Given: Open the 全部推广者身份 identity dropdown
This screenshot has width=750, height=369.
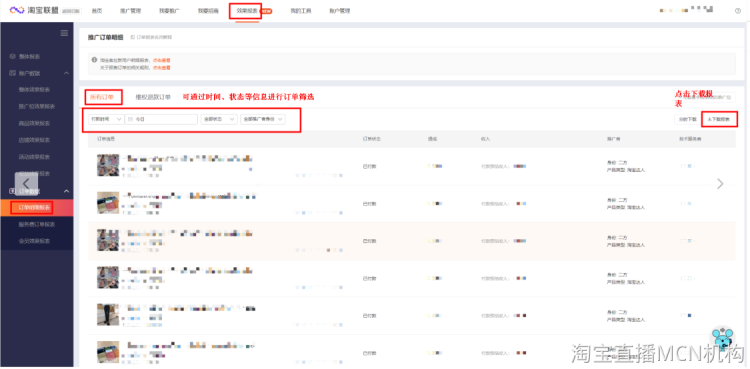Looking at the screenshot, I should (x=263, y=119).
